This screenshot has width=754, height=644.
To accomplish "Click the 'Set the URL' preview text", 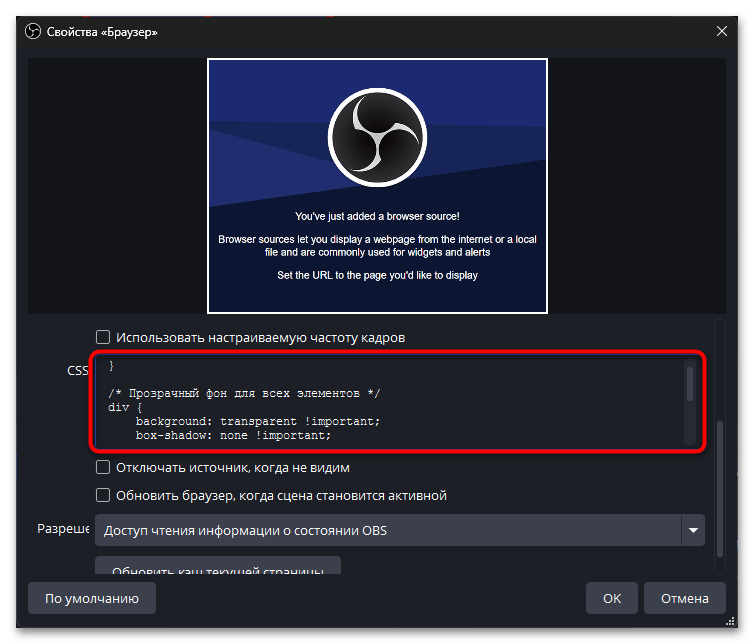I will click(x=377, y=275).
